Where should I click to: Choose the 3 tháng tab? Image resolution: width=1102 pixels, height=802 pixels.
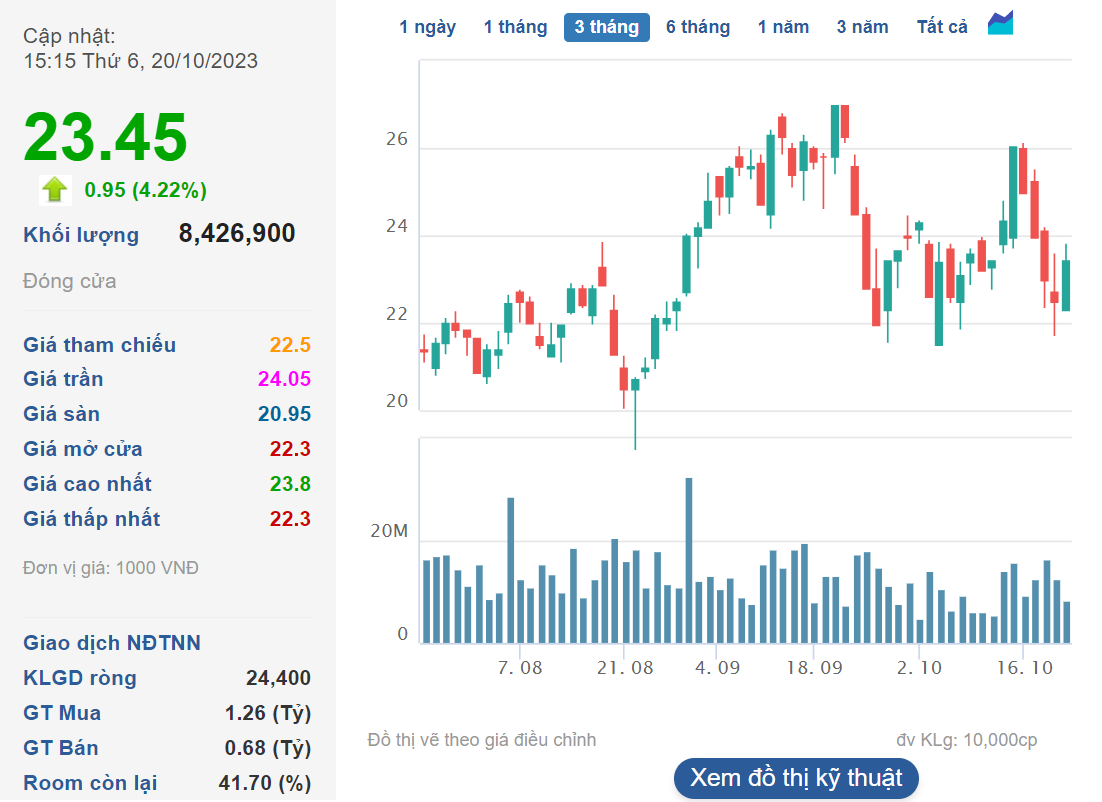(606, 27)
